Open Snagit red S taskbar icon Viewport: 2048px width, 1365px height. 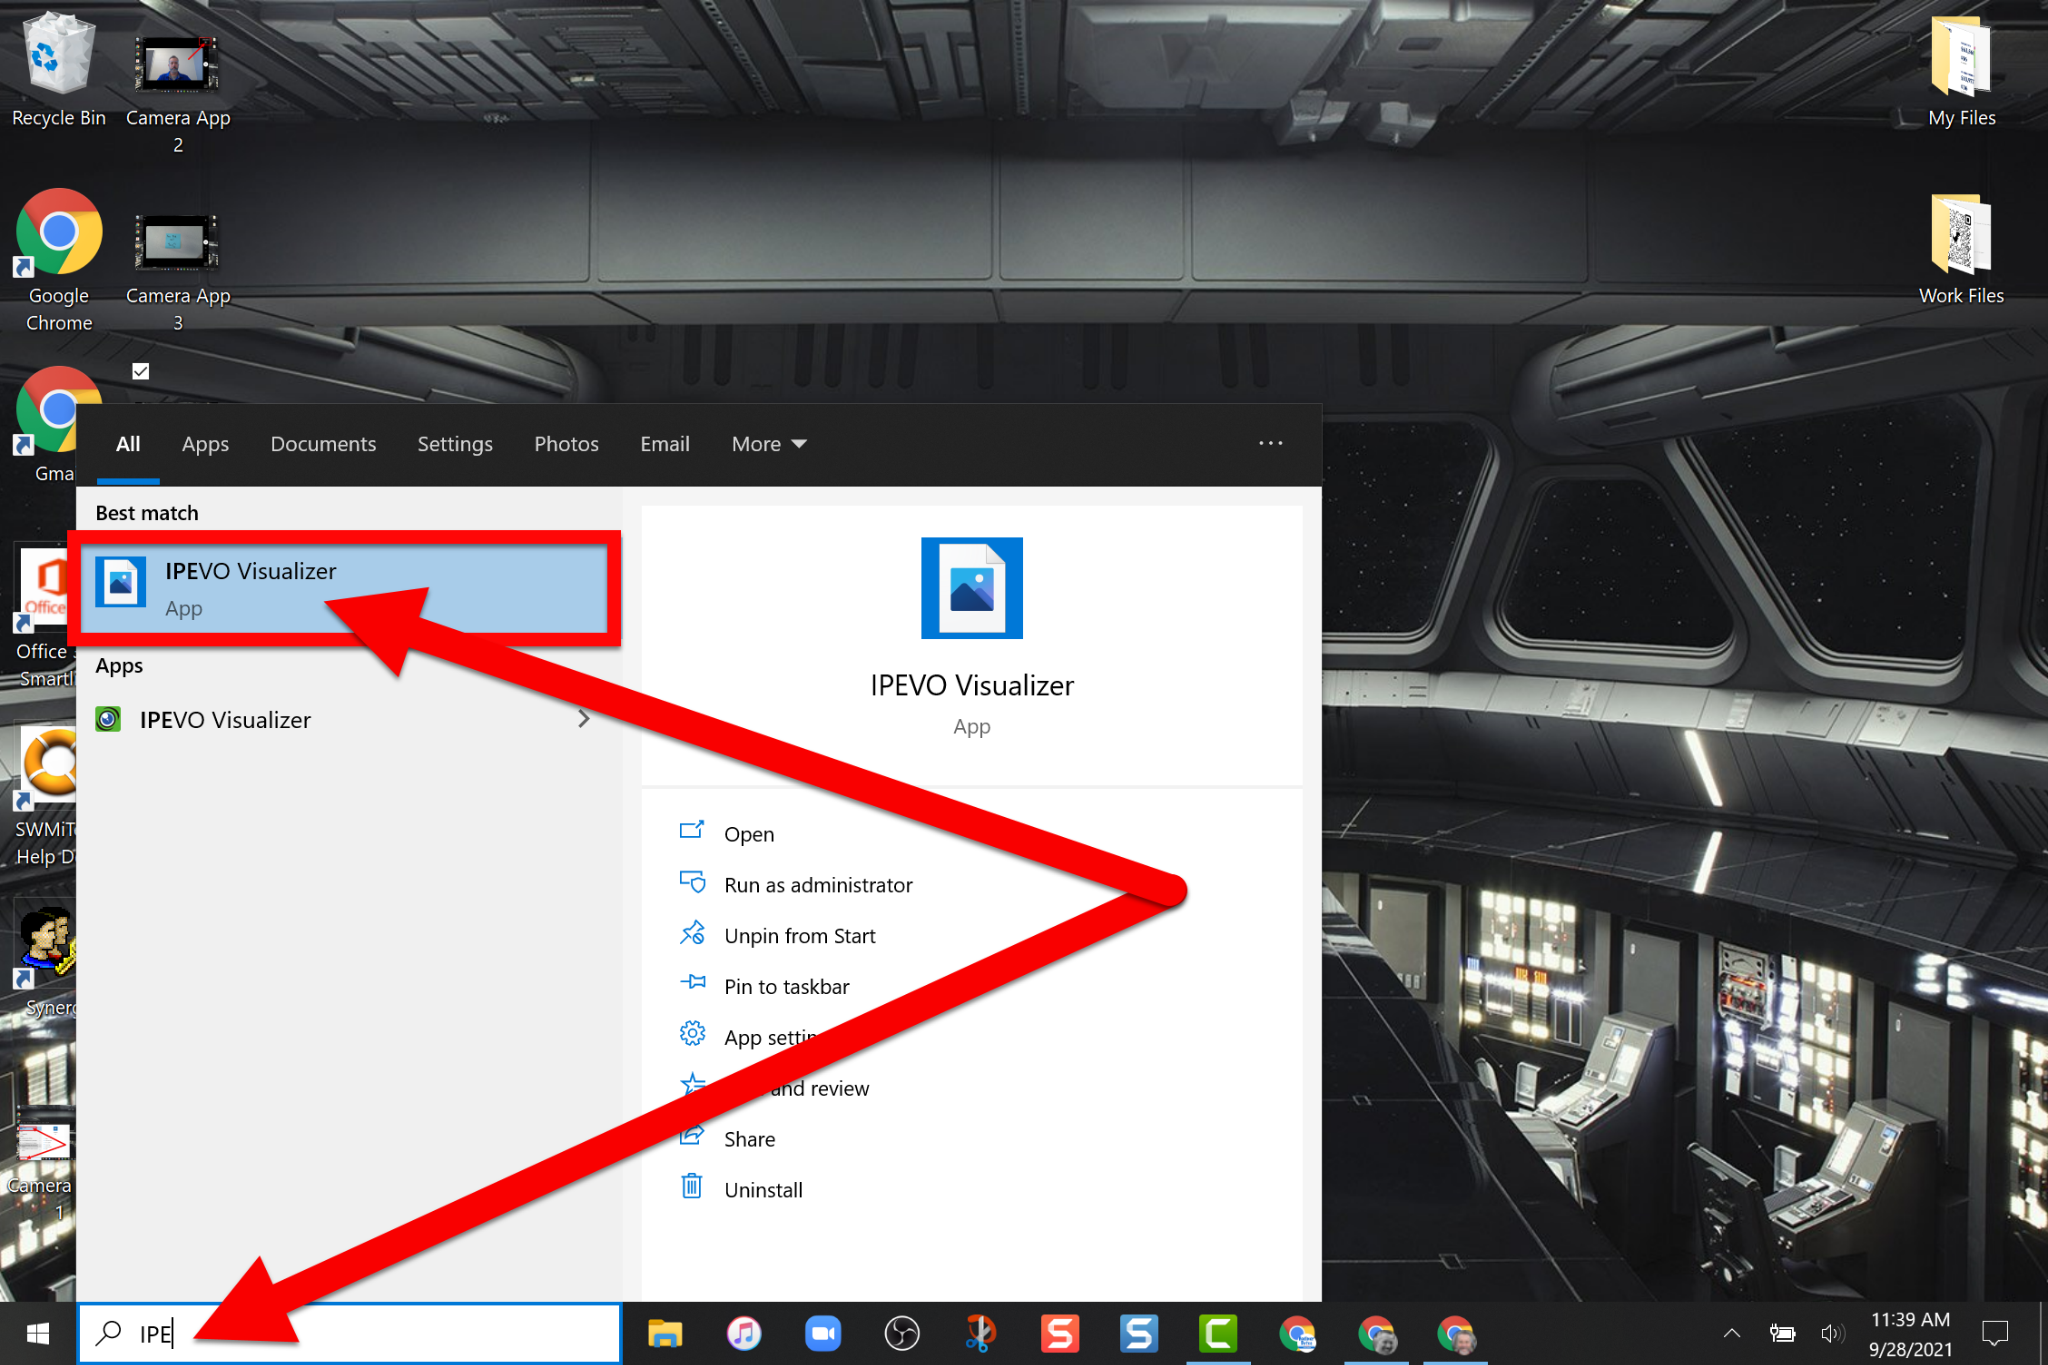[x=1060, y=1333]
